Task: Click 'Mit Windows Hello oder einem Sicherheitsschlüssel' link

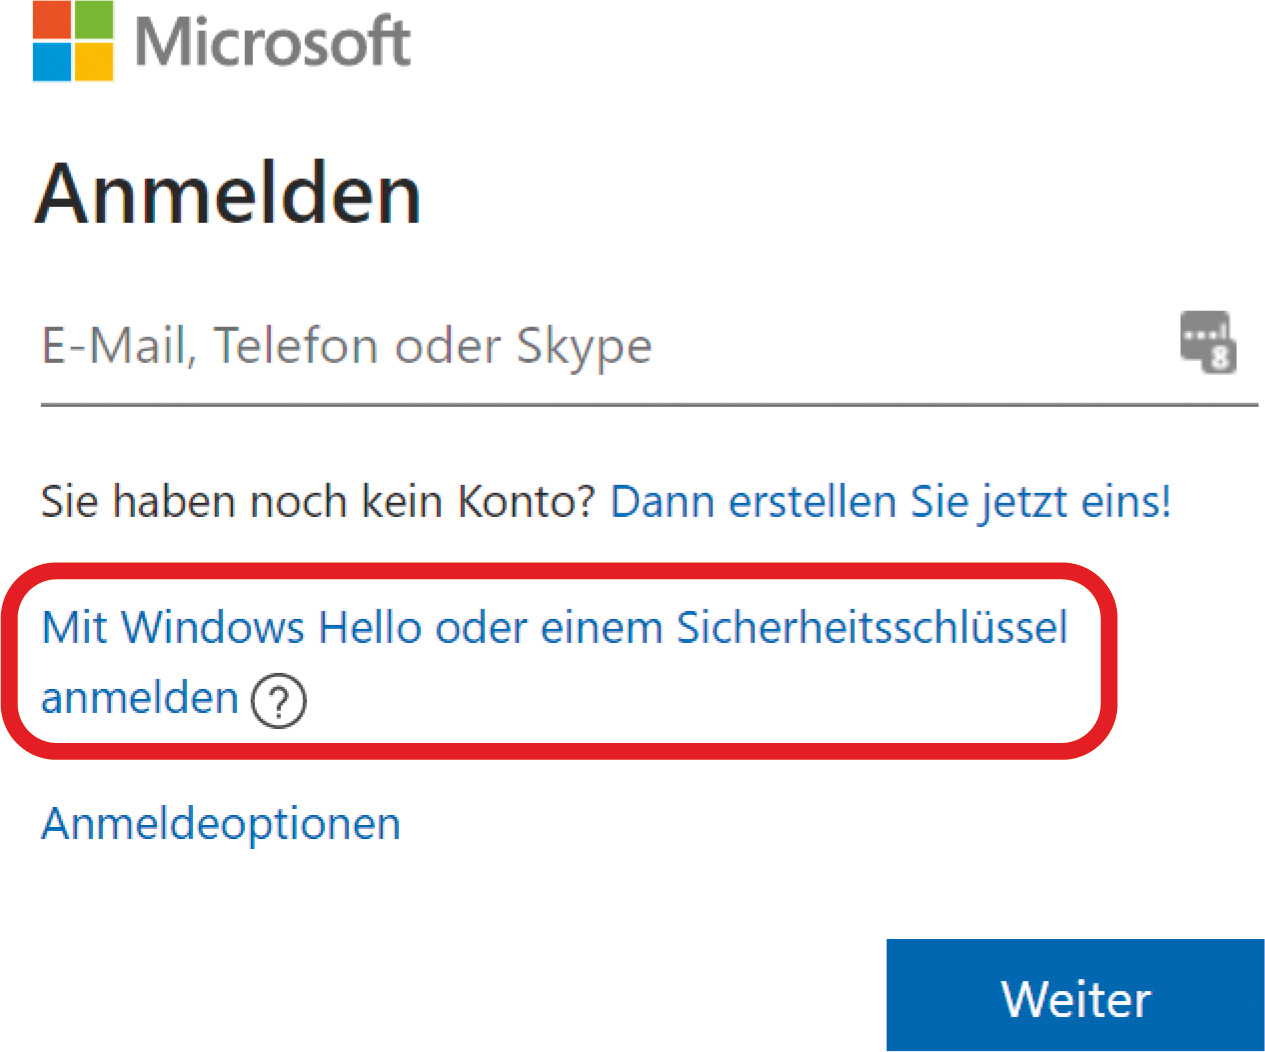Action: (554, 628)
